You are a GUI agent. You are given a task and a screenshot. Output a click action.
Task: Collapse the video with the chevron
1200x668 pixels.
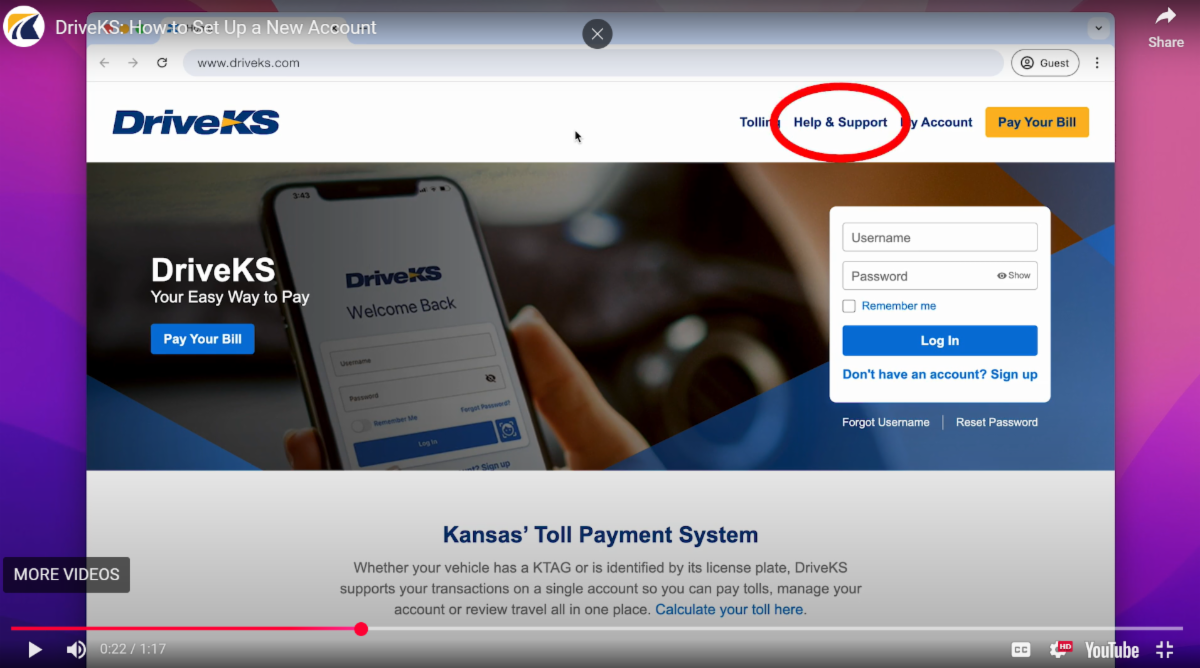[x=1098, y=28]
